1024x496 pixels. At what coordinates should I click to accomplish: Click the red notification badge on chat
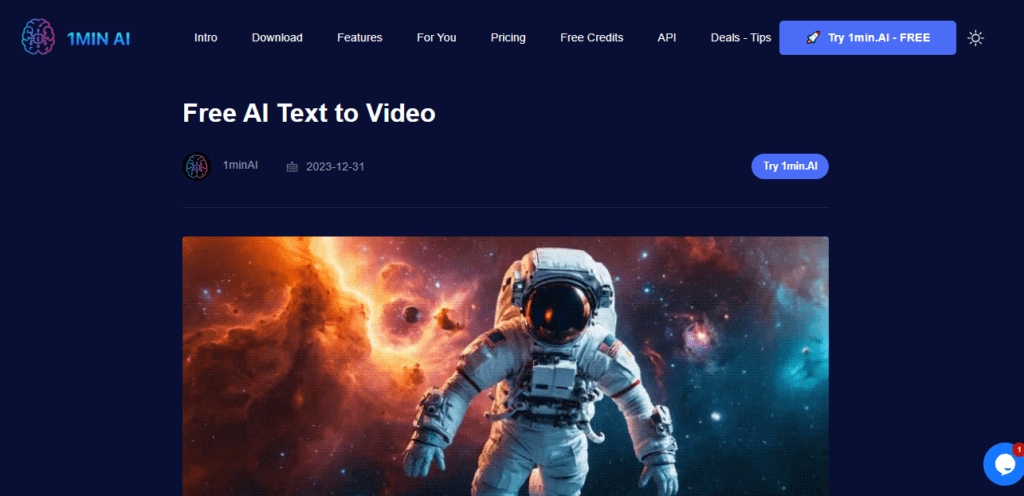[1017, 449]
